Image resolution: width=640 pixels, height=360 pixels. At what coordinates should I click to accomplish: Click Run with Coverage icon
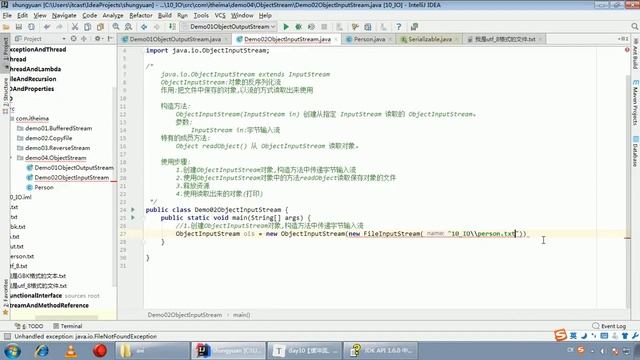tap(311, 27)
